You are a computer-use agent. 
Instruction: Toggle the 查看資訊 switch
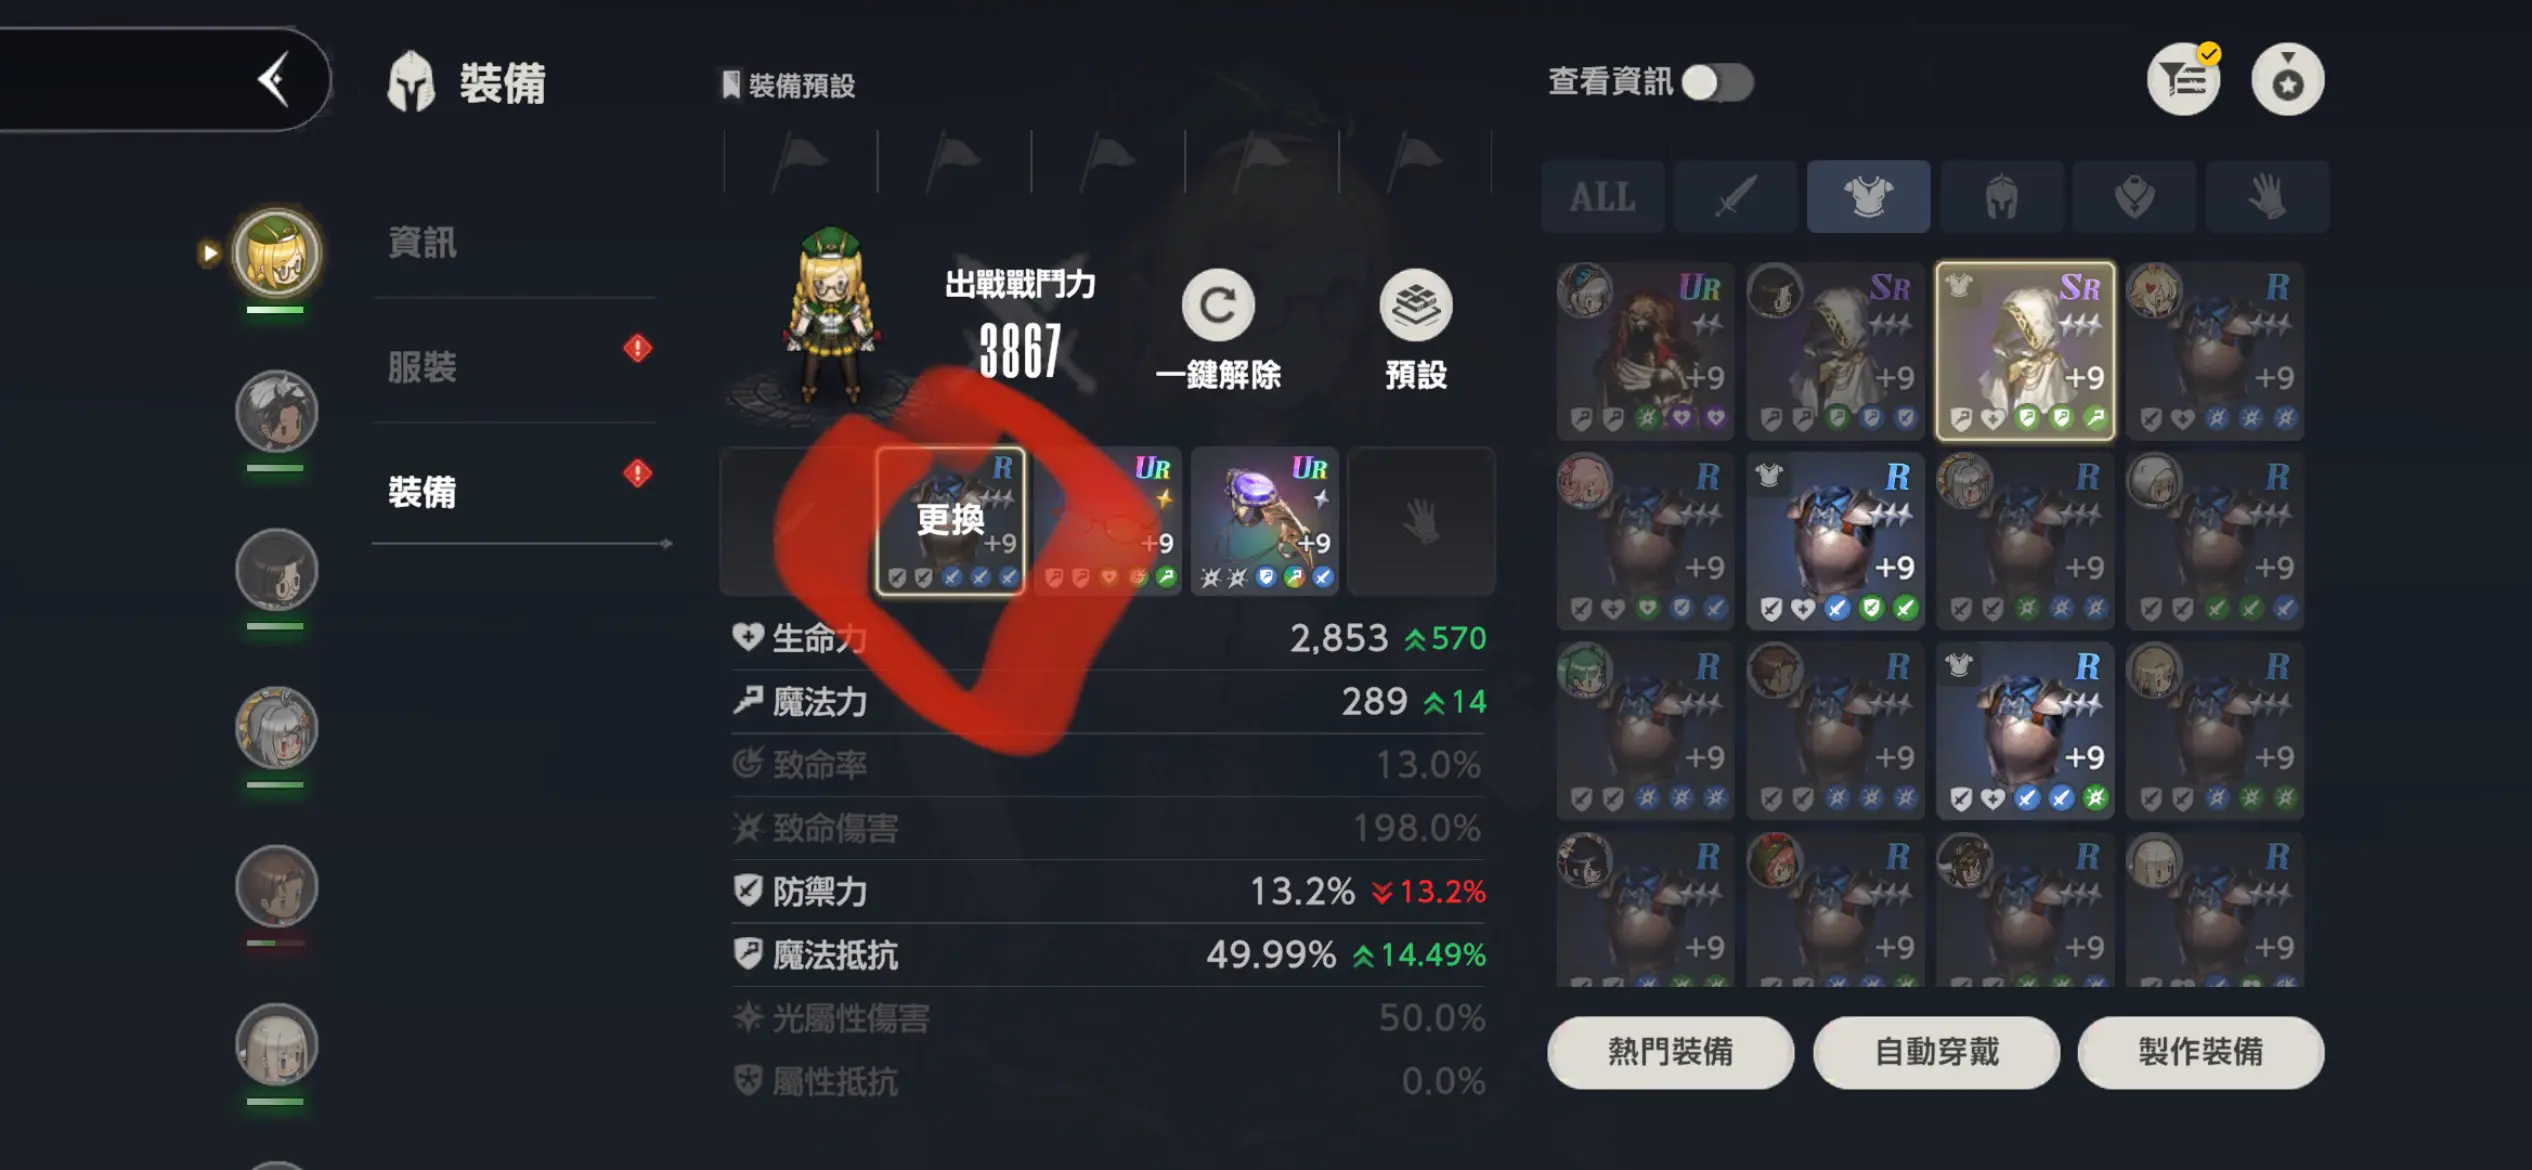coord(1717,82)
